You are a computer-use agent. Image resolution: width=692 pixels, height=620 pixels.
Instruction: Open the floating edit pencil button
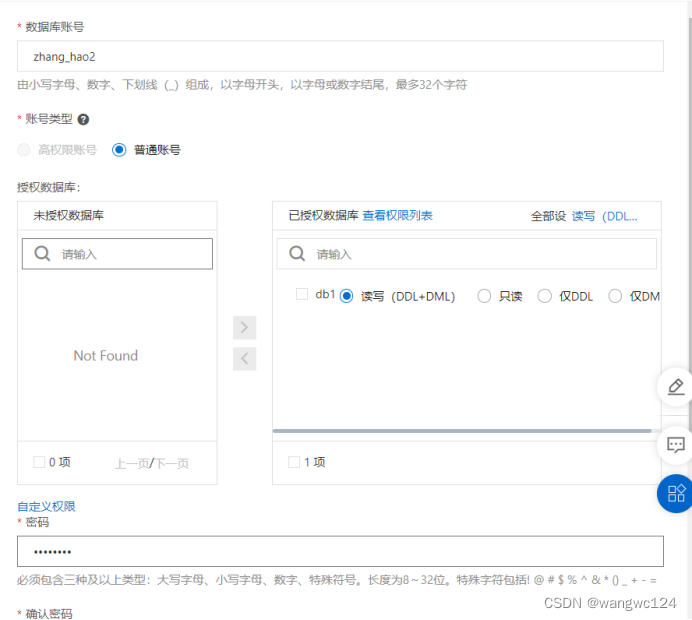tap(675, 387)
